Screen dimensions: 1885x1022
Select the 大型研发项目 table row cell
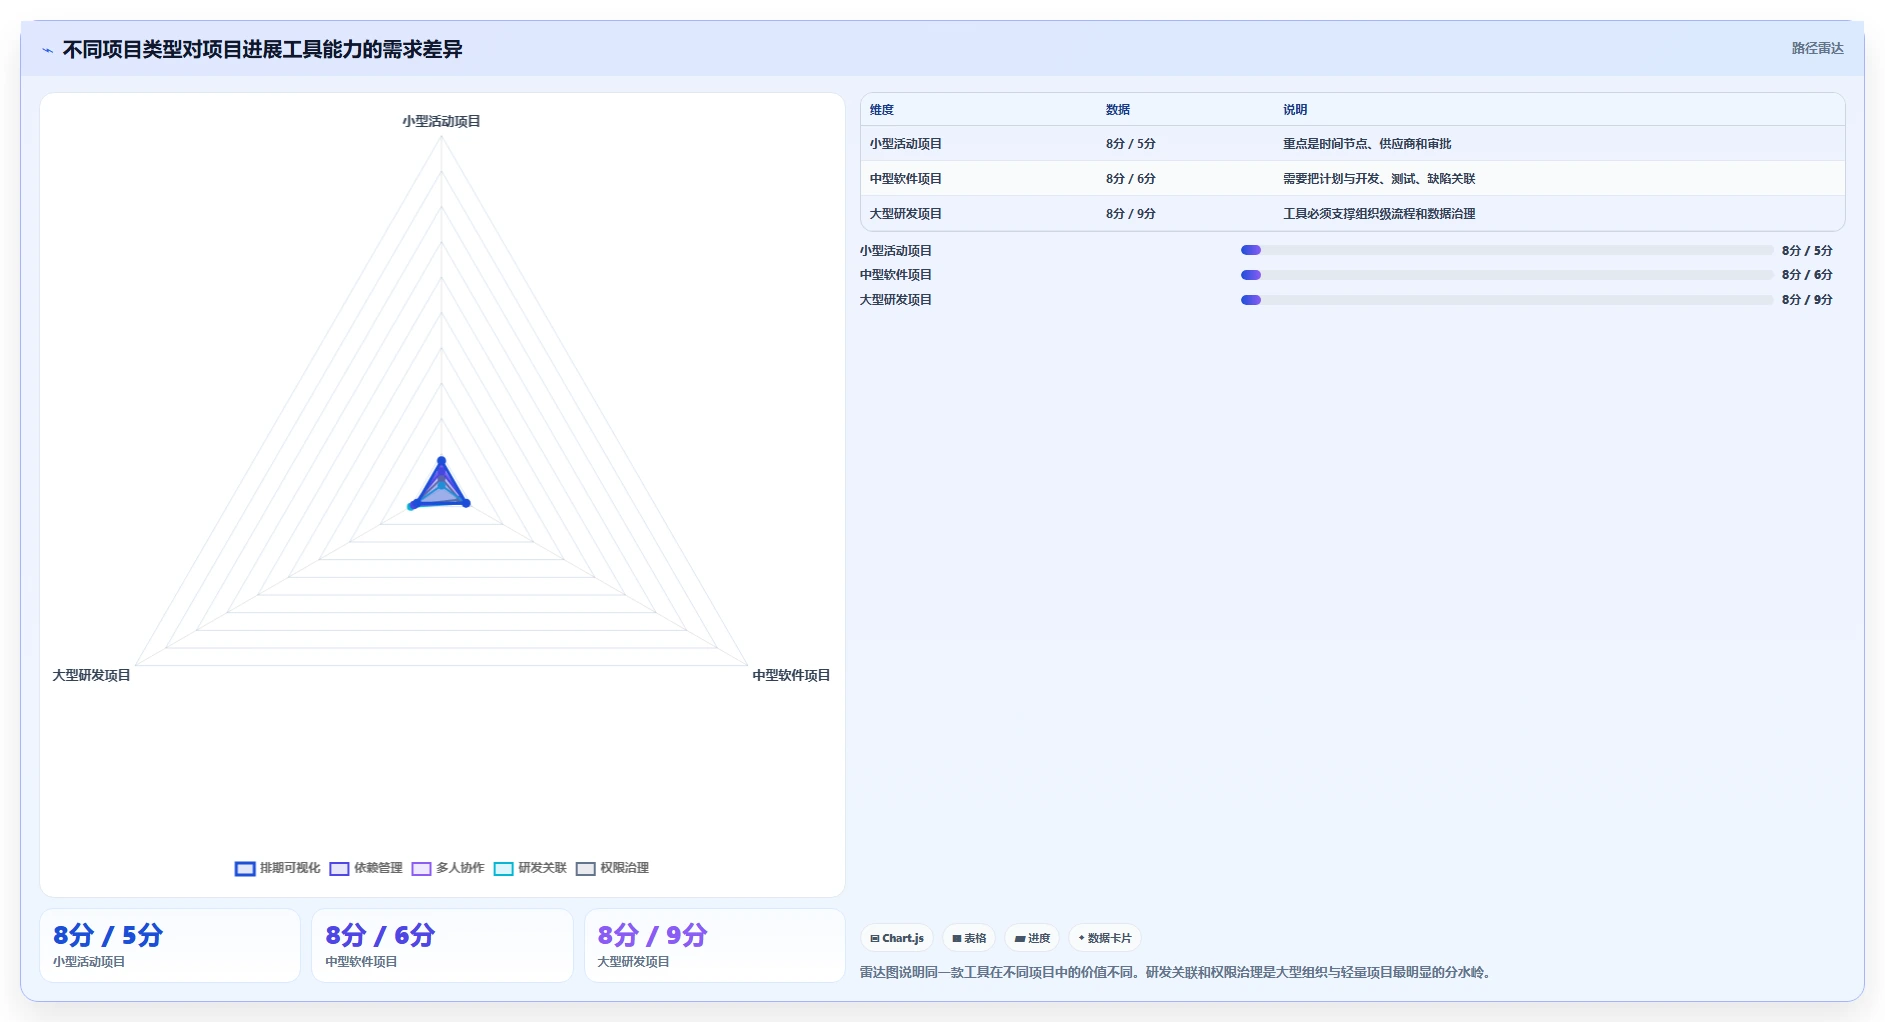pyautogui.click(x=906, y=214)
